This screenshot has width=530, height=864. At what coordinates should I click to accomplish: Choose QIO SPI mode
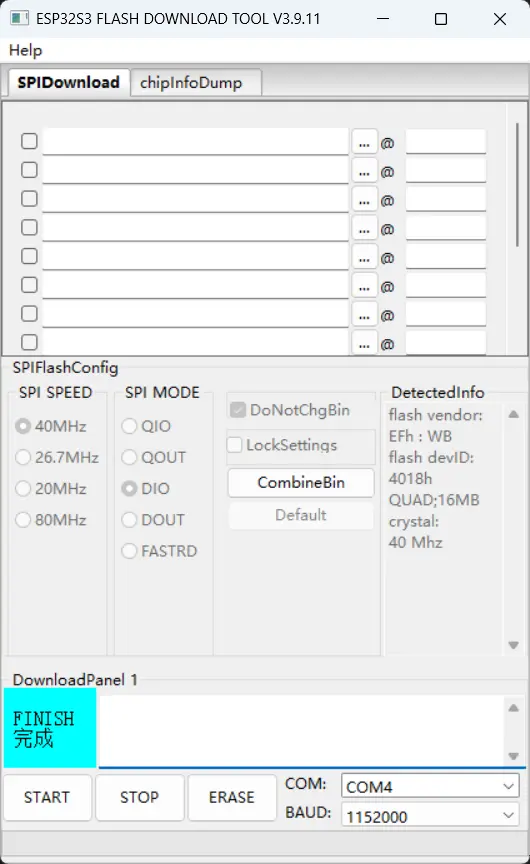[x=129, y=426]
